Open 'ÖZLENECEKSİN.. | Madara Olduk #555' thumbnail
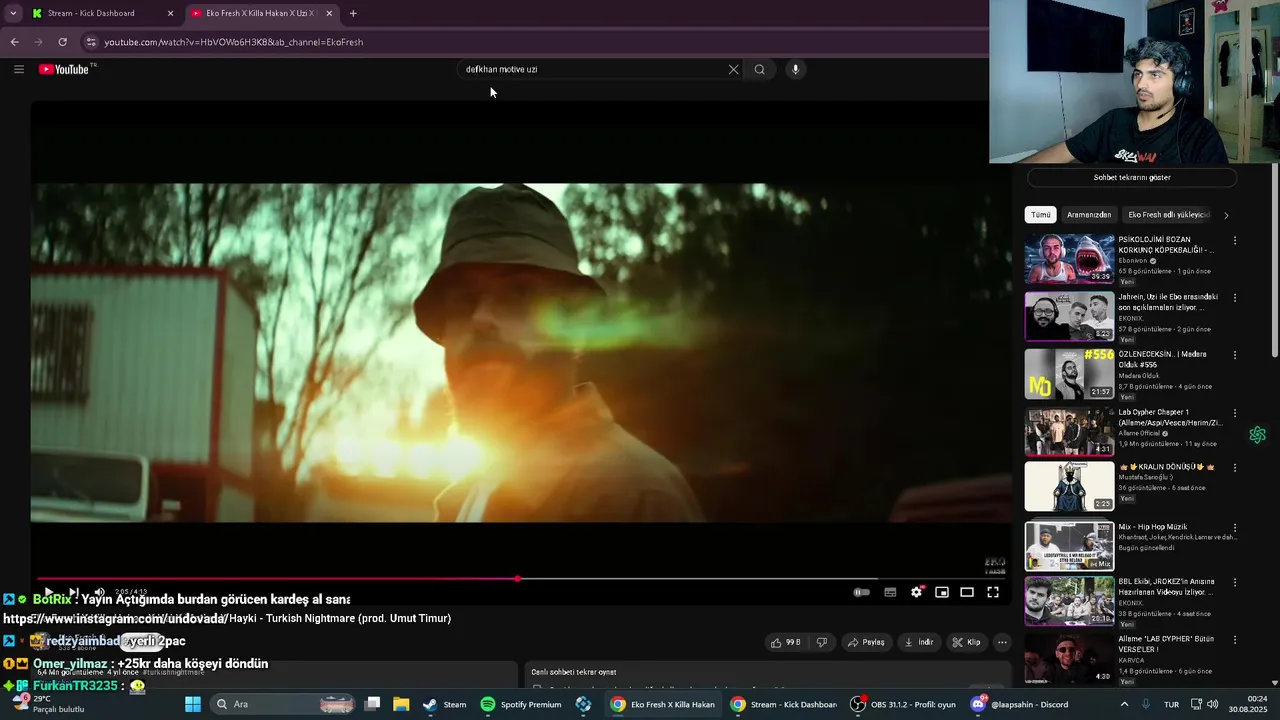The width and height of the screenshot is (1280, 720). (1069, 373)
